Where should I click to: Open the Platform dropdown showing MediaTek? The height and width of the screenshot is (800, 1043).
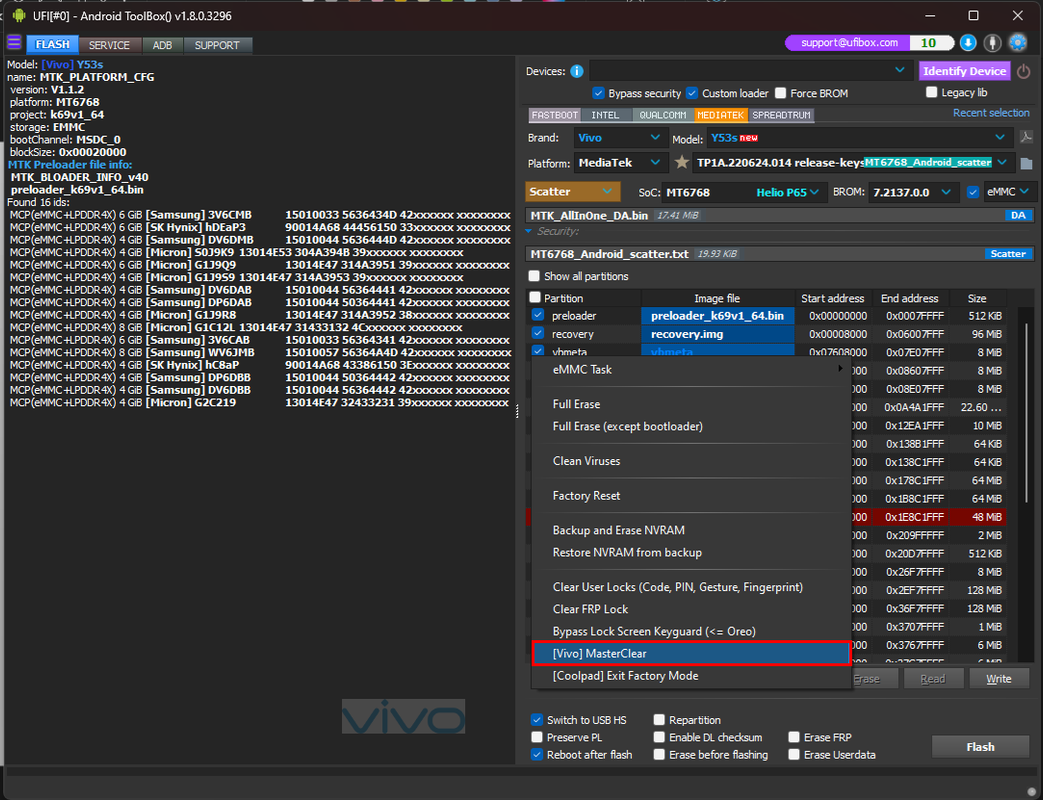pyautogui.click(x=619, y=163)
